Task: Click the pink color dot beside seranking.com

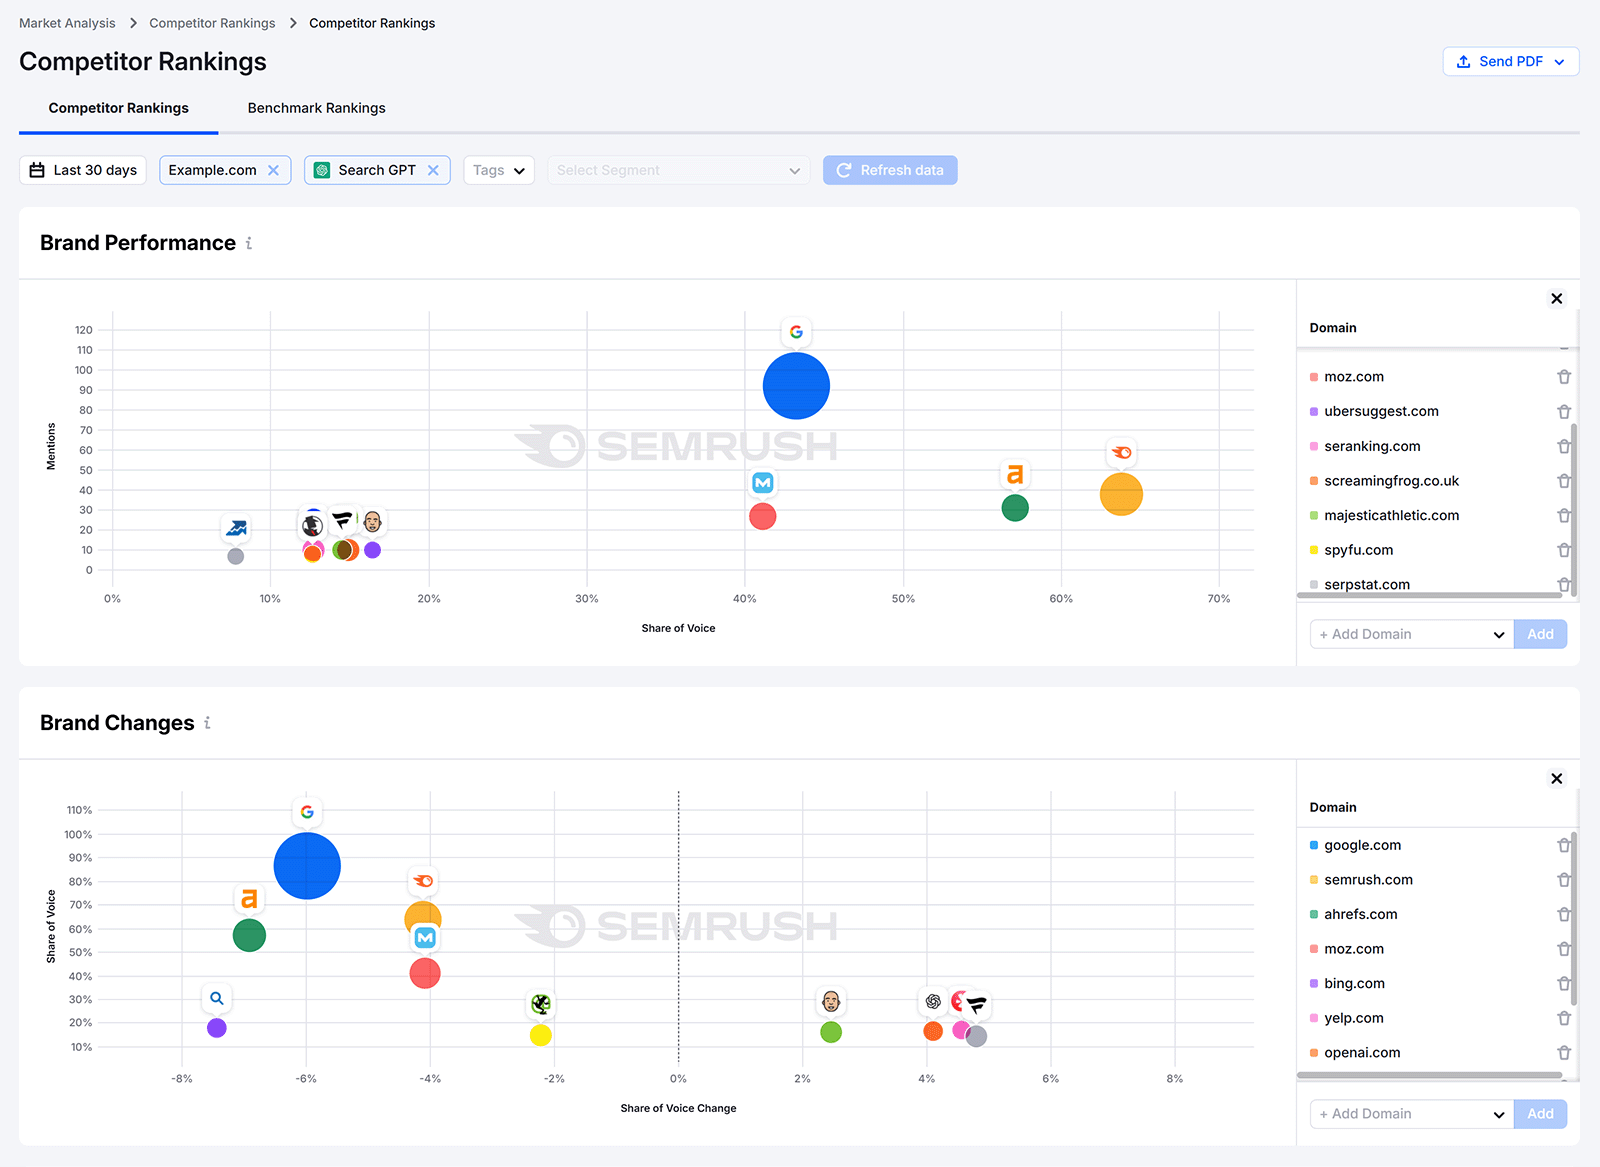Action: tap(1313, 446)
